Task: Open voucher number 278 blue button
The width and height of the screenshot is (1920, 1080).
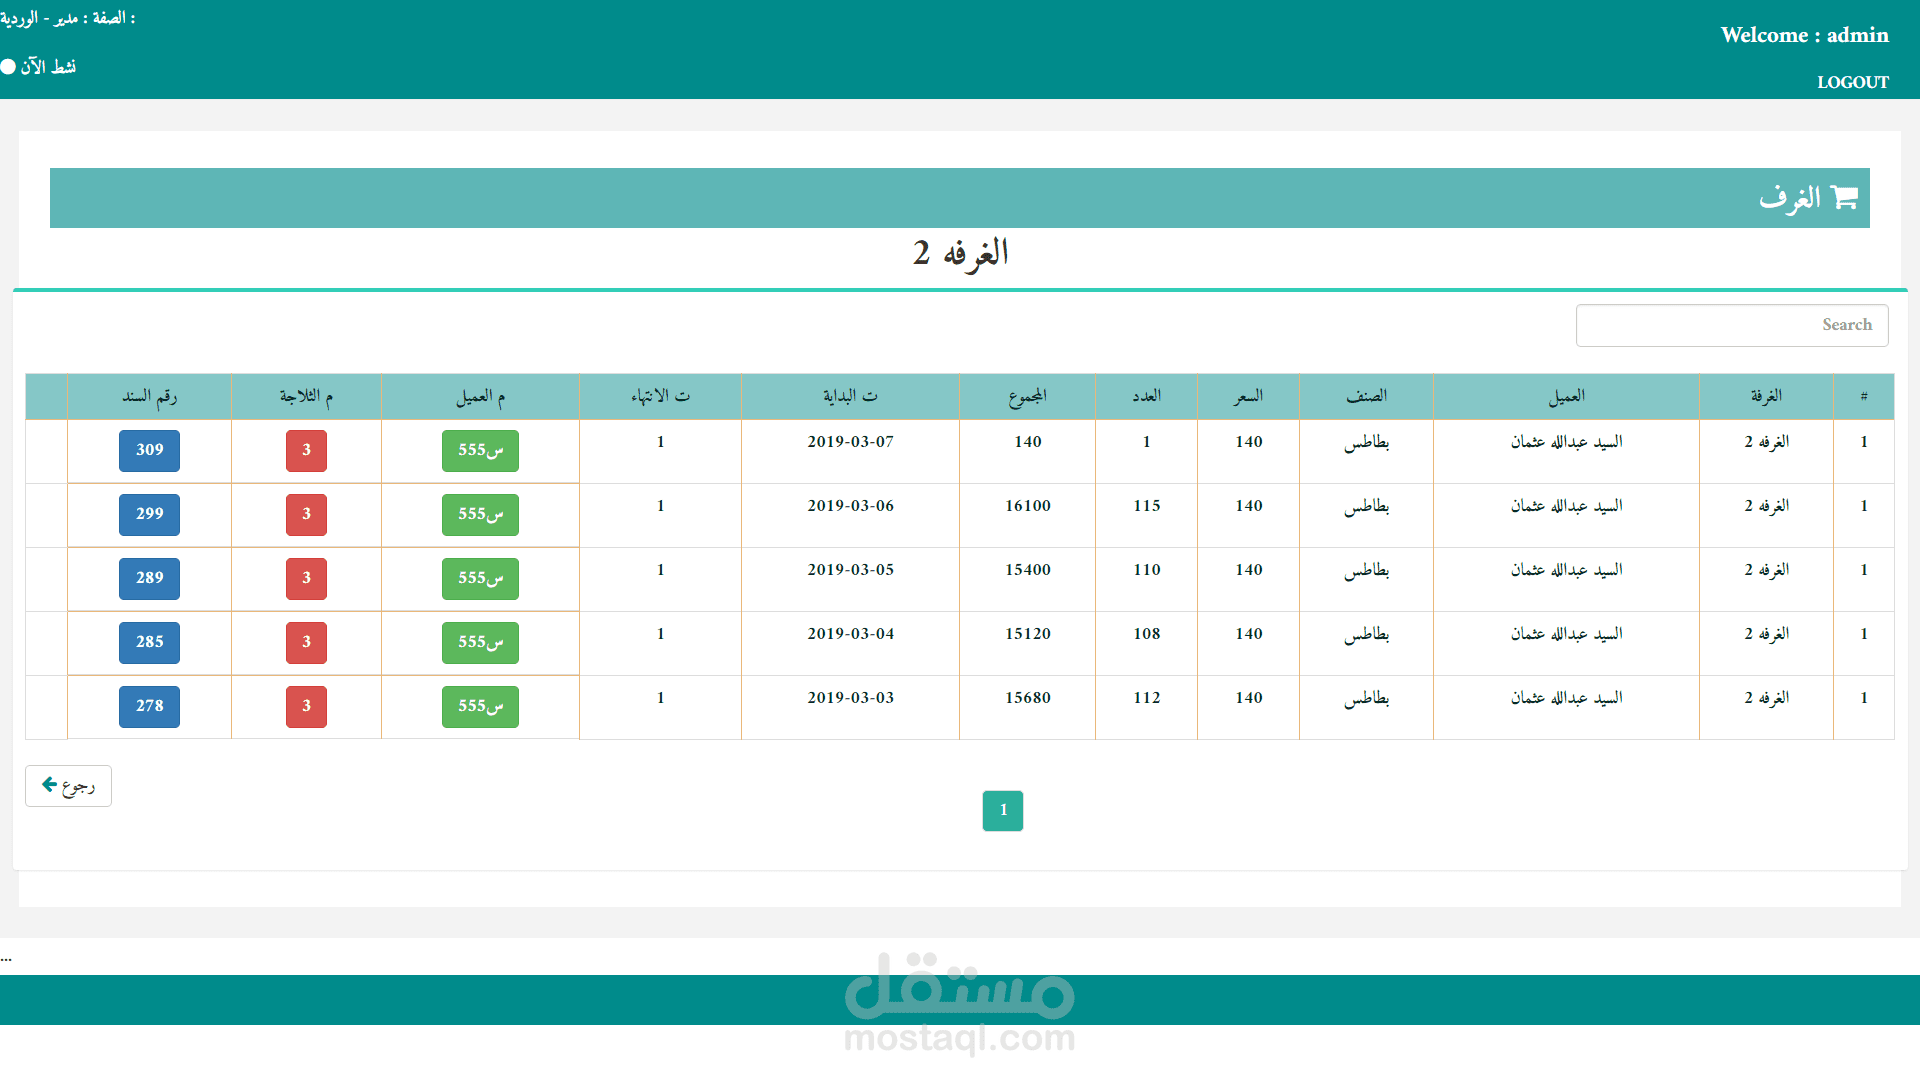Action: (149, 706)
